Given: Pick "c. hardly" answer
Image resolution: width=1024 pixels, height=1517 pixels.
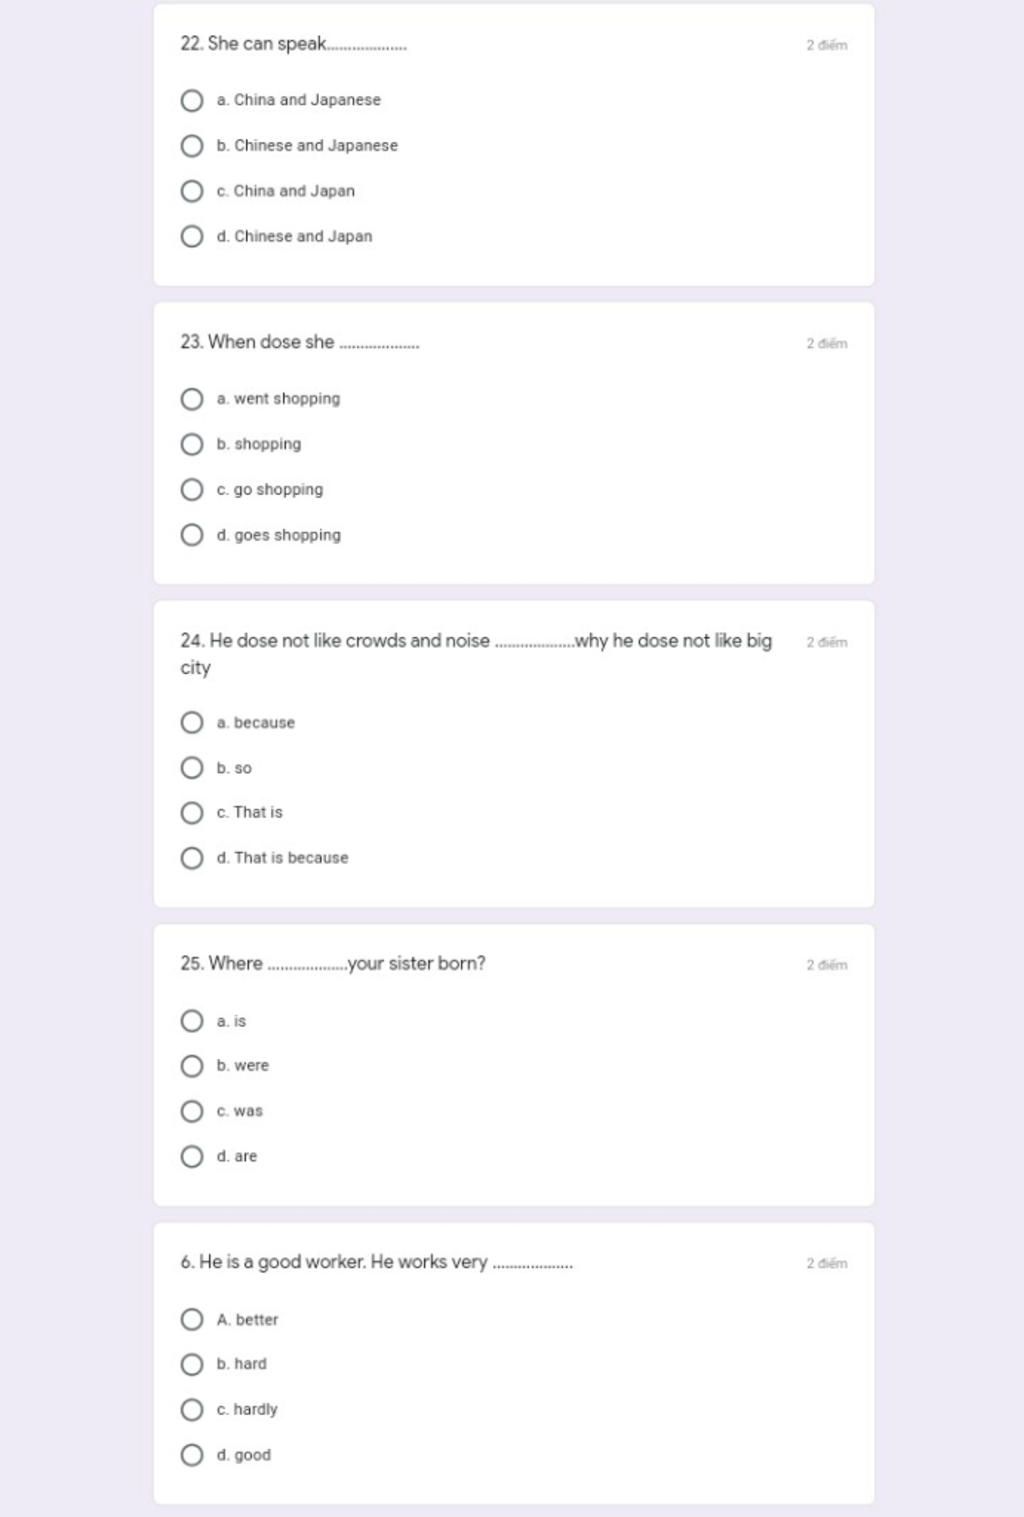Looking at the screenshot, I should [x=192, y=1409].
